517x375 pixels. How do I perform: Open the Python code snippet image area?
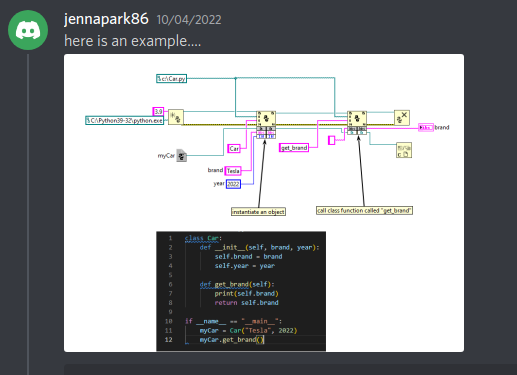[241, 291]
